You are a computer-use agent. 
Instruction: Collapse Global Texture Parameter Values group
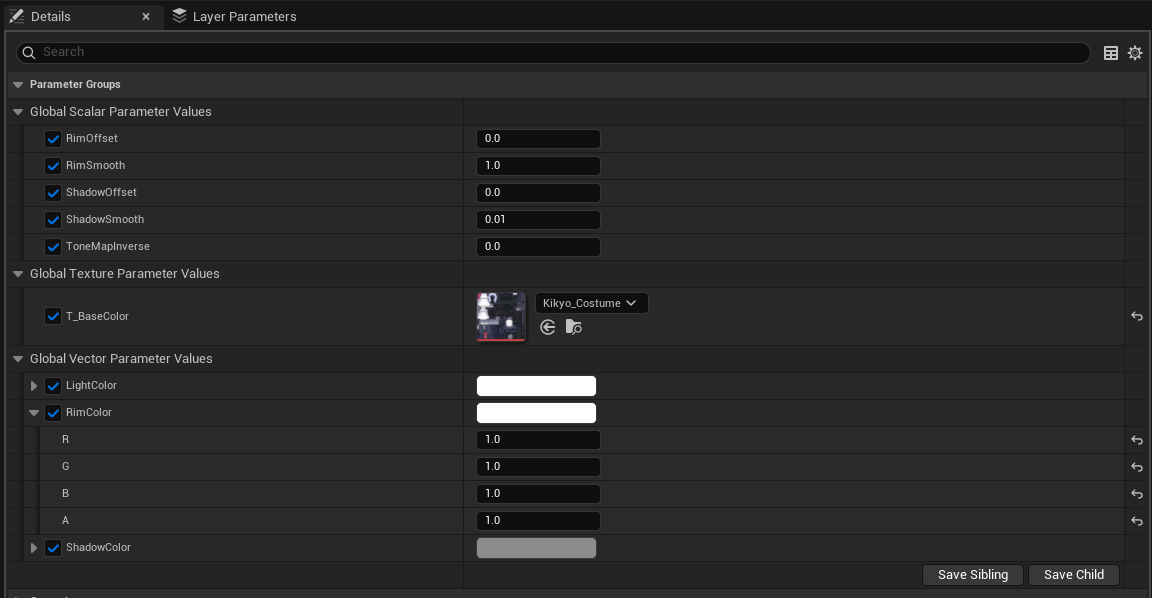(18, 274)
